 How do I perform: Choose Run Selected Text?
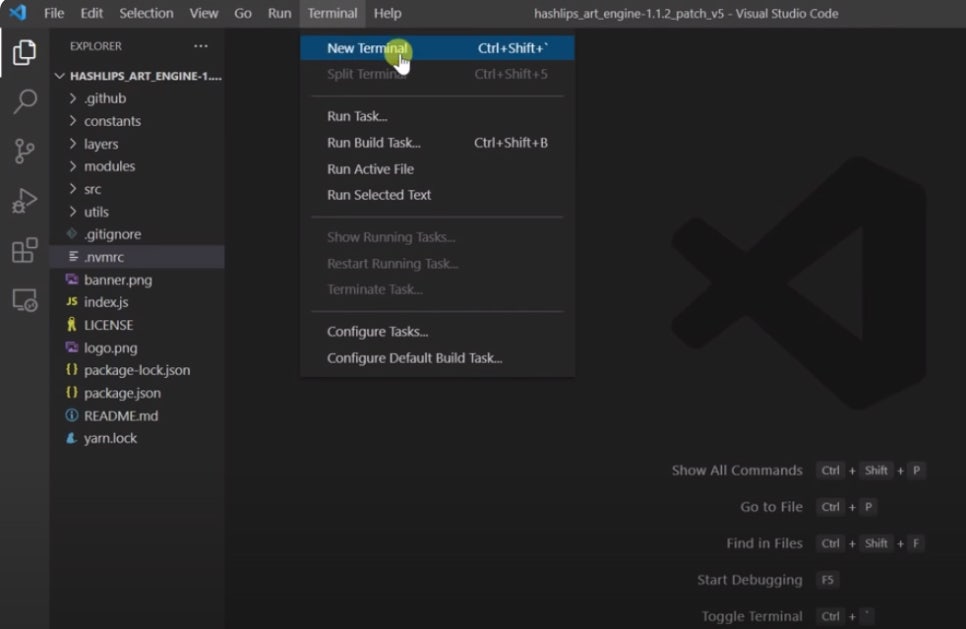pyautogui.click(x=437, y=195)
